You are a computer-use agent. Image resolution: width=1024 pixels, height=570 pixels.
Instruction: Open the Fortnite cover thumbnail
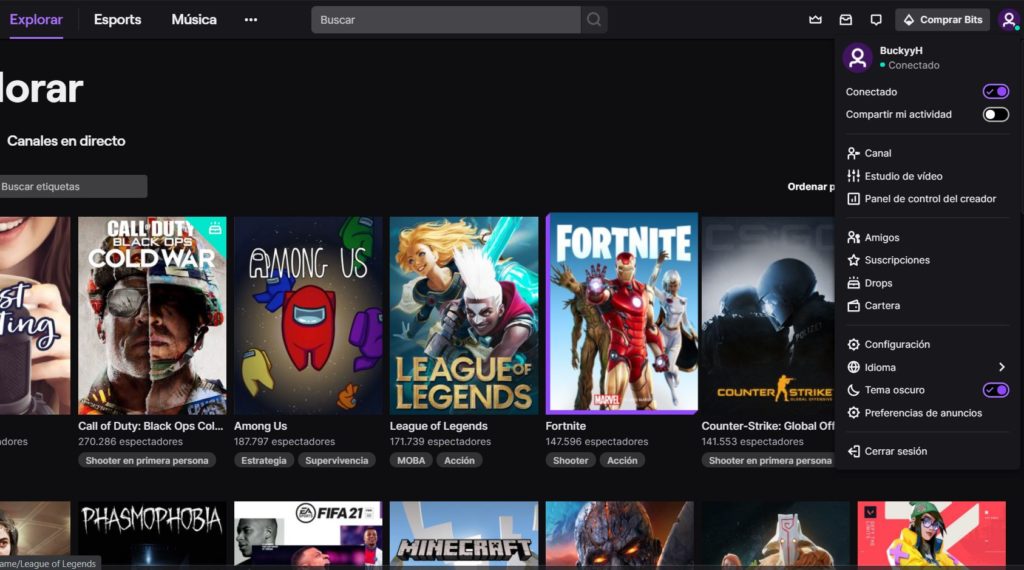coord(622,313)
